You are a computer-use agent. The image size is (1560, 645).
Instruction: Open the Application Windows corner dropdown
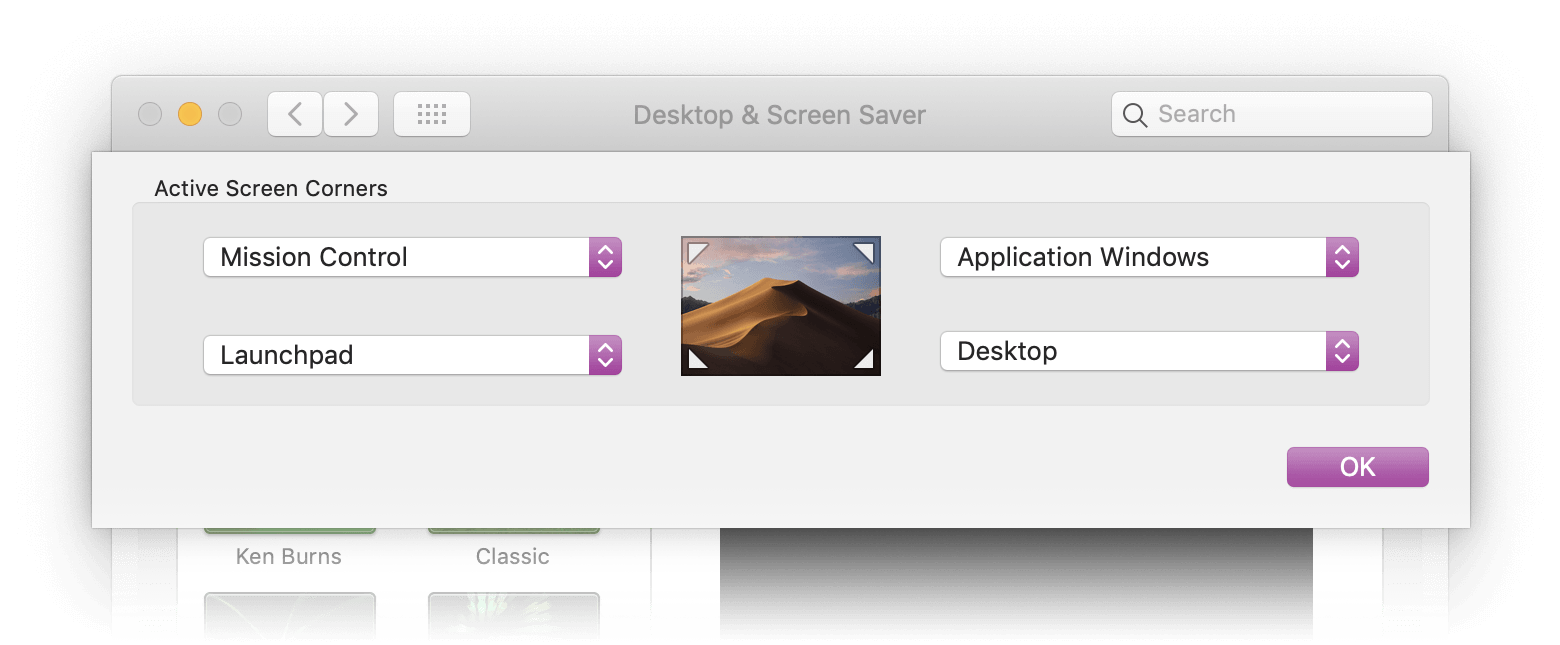point(1150,257)
